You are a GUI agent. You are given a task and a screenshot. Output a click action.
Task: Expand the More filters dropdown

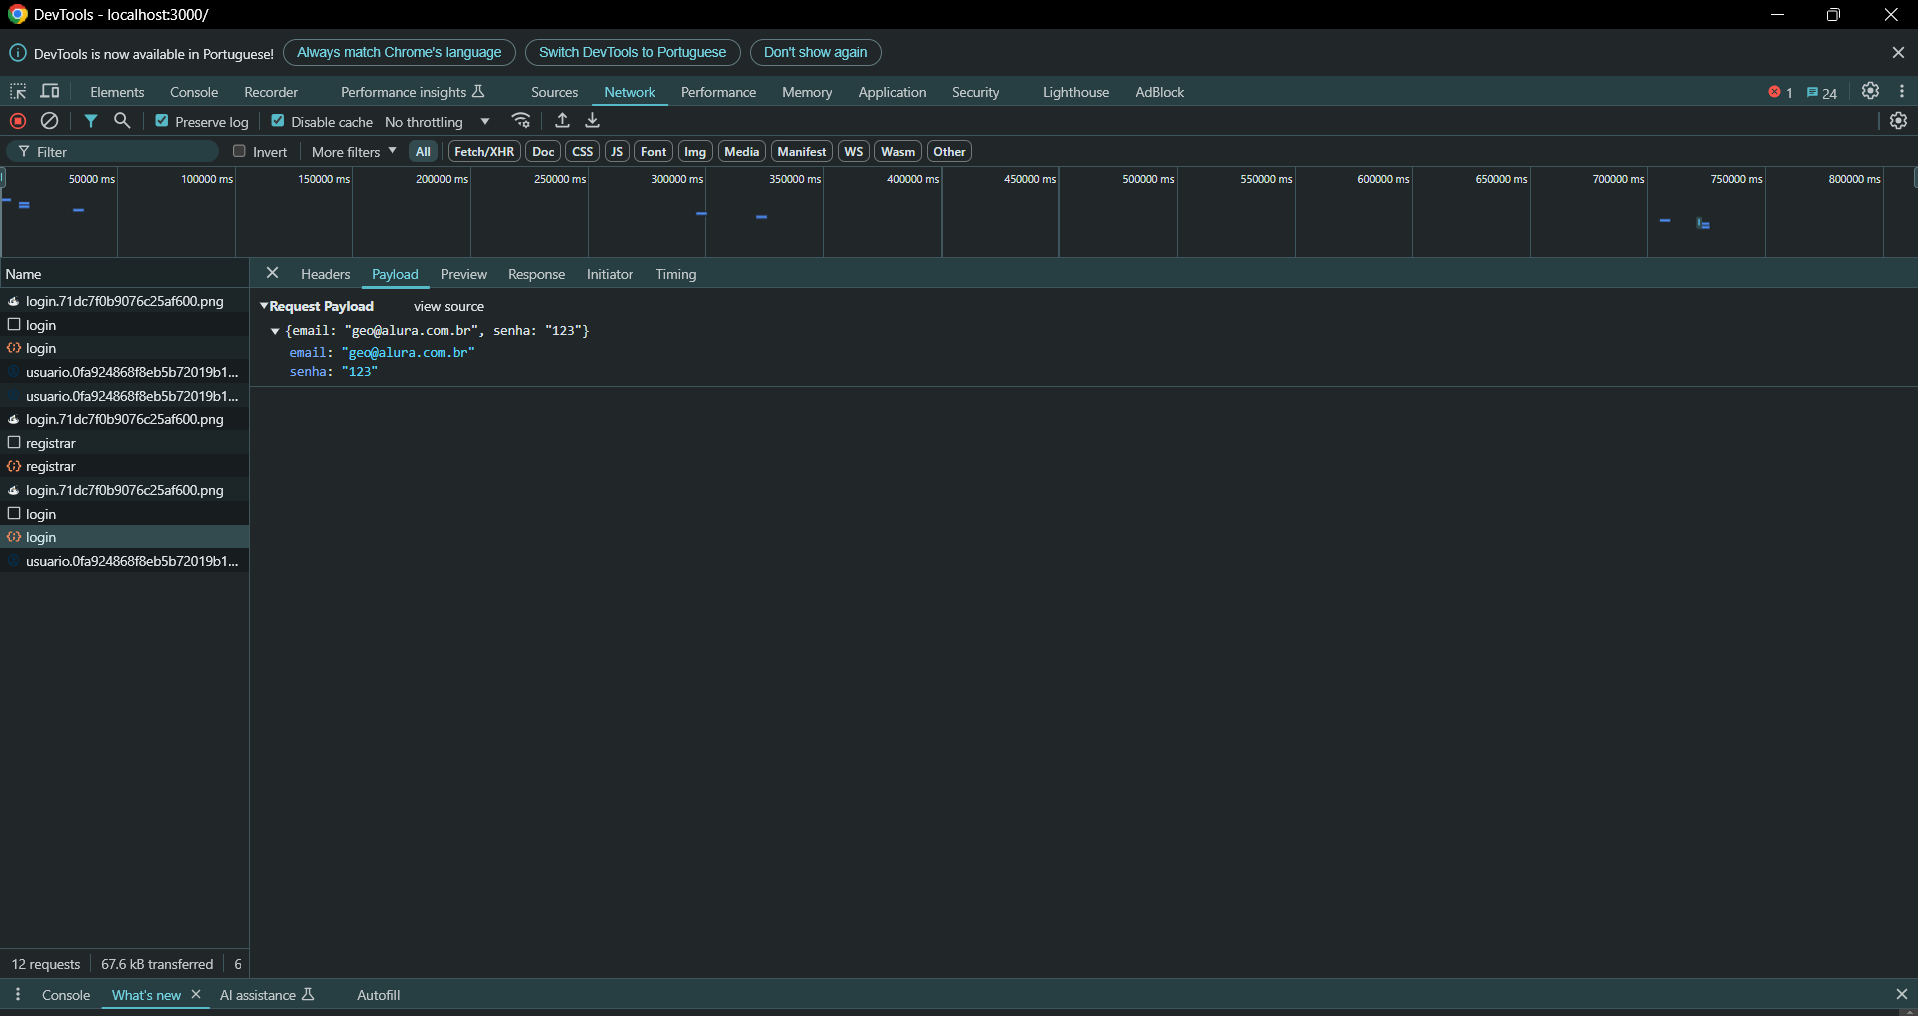[x=354, y=152]
